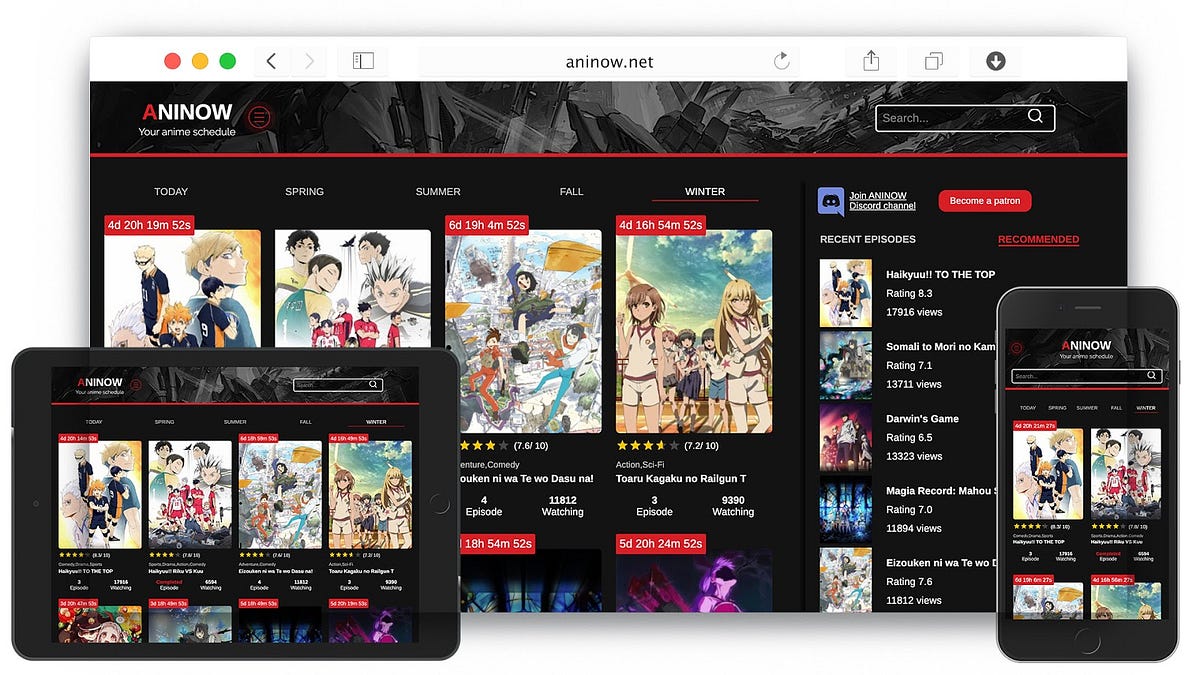Image resolution: width=1200 pixels, height=675 pixels.
Task: Show all tabs in Safari
Action: [933, 61]
